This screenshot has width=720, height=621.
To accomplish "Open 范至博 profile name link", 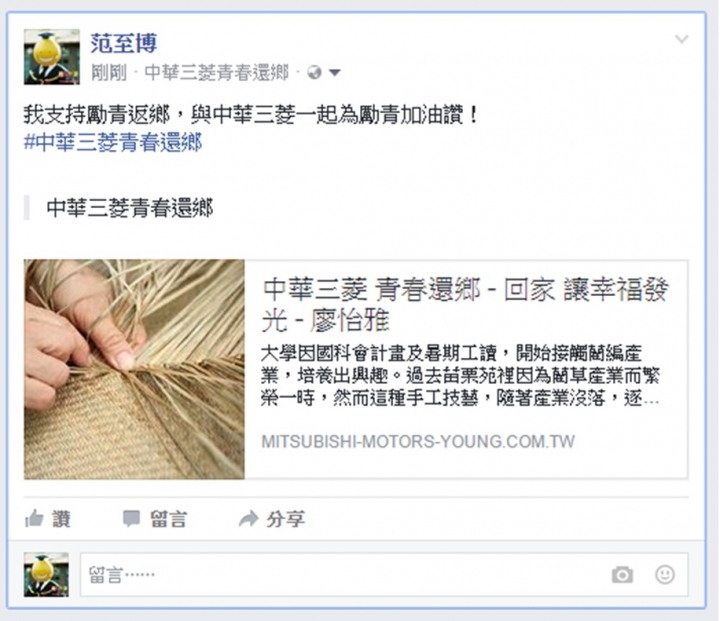I will (x=124, y=43).
